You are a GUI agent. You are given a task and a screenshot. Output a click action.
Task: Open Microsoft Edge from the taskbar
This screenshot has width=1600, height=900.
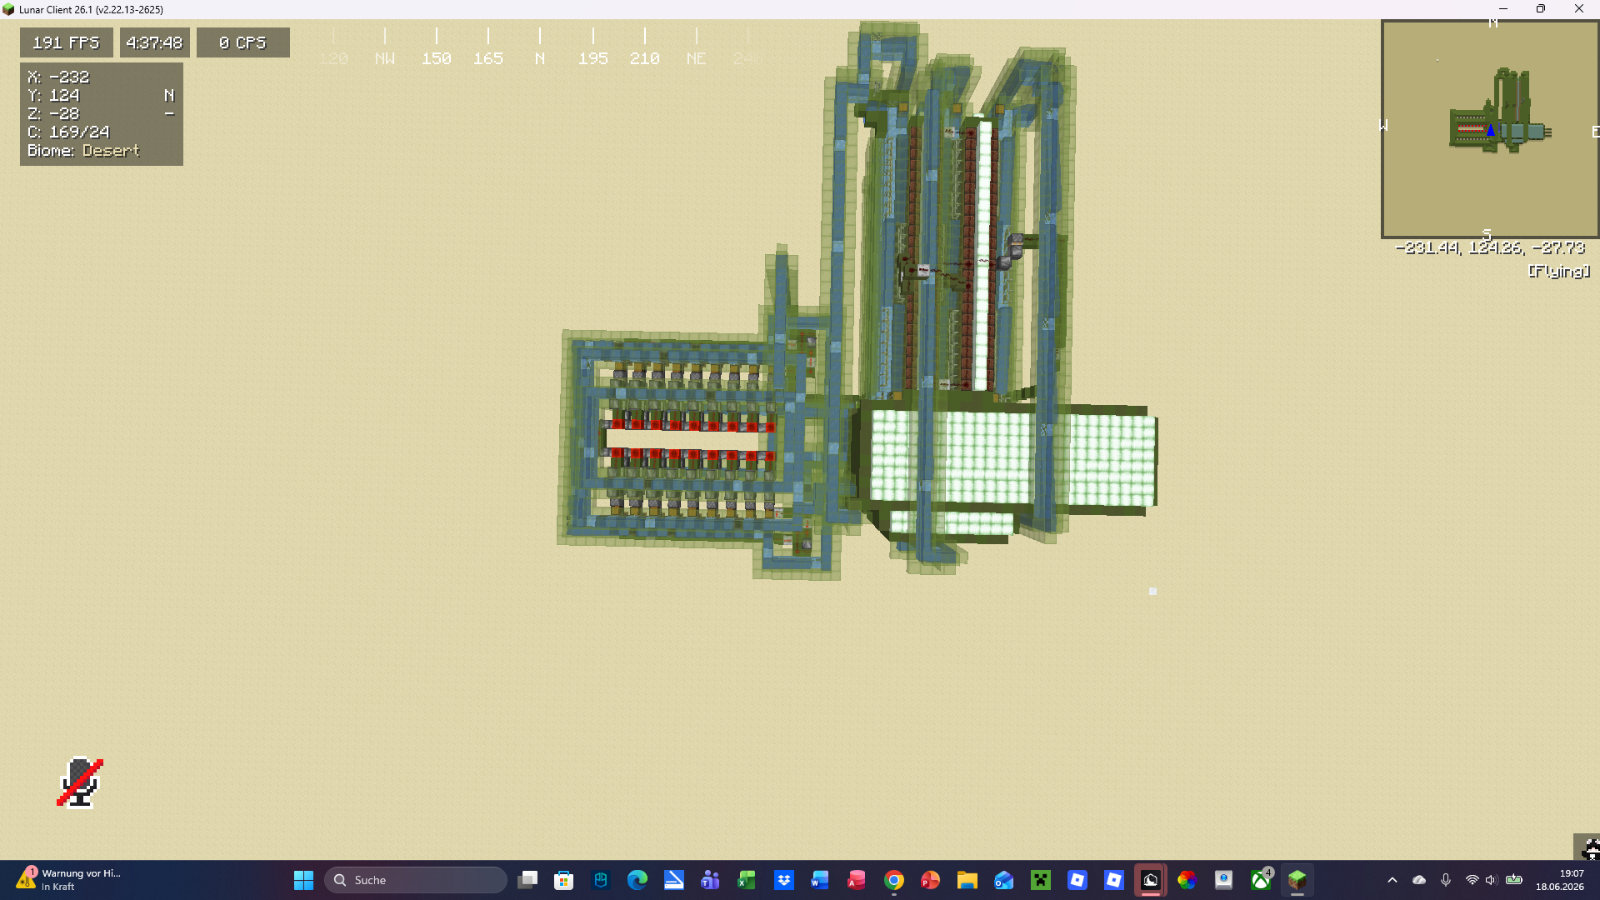(637, 880)
